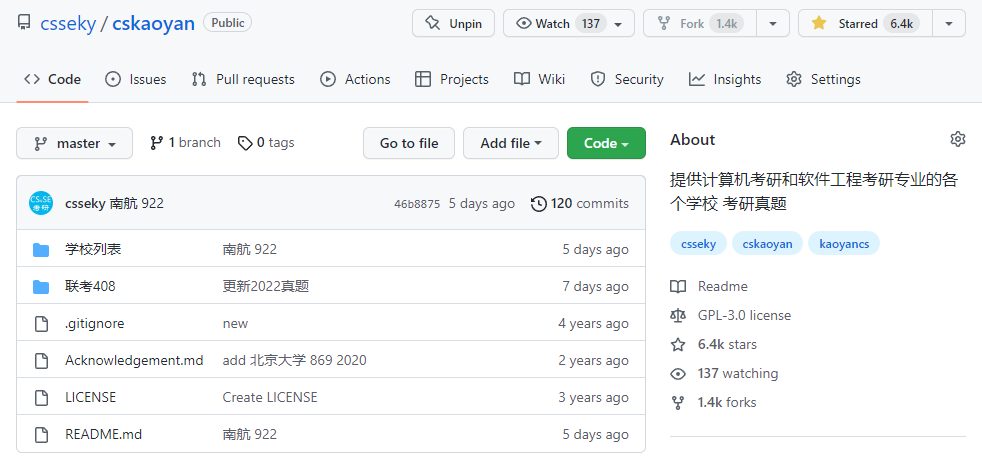The width and height of the screenshot is (982, 458).
Task: Open commit message add 北京大学 869 2020
Action: click(x=294, y=361)
